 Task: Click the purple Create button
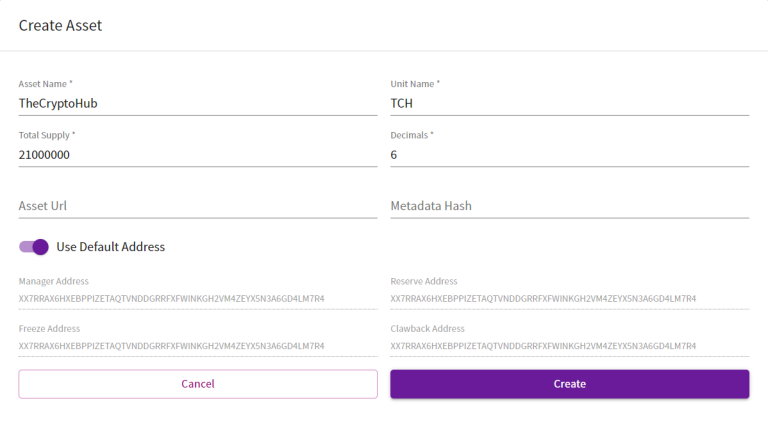click(x=570, y=384)
